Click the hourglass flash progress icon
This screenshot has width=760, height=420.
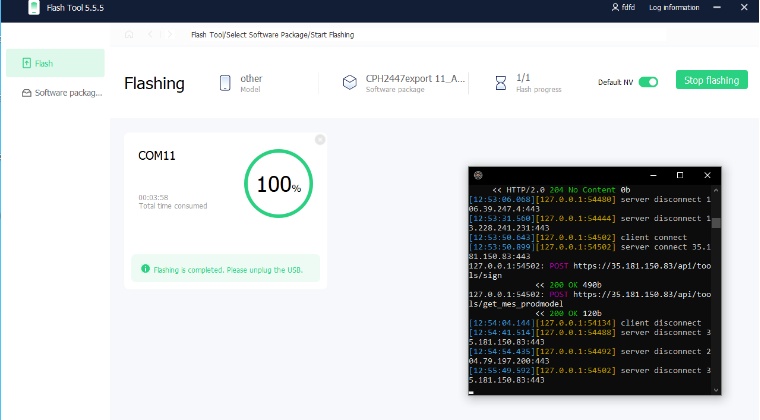pyautogui.click(x=501, y=83)
